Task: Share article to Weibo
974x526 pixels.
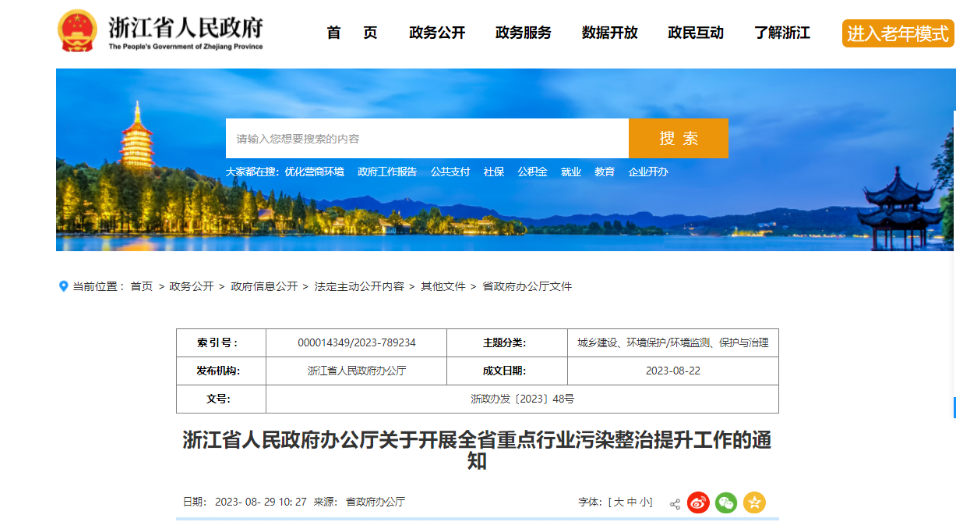Action: point(698,502)
